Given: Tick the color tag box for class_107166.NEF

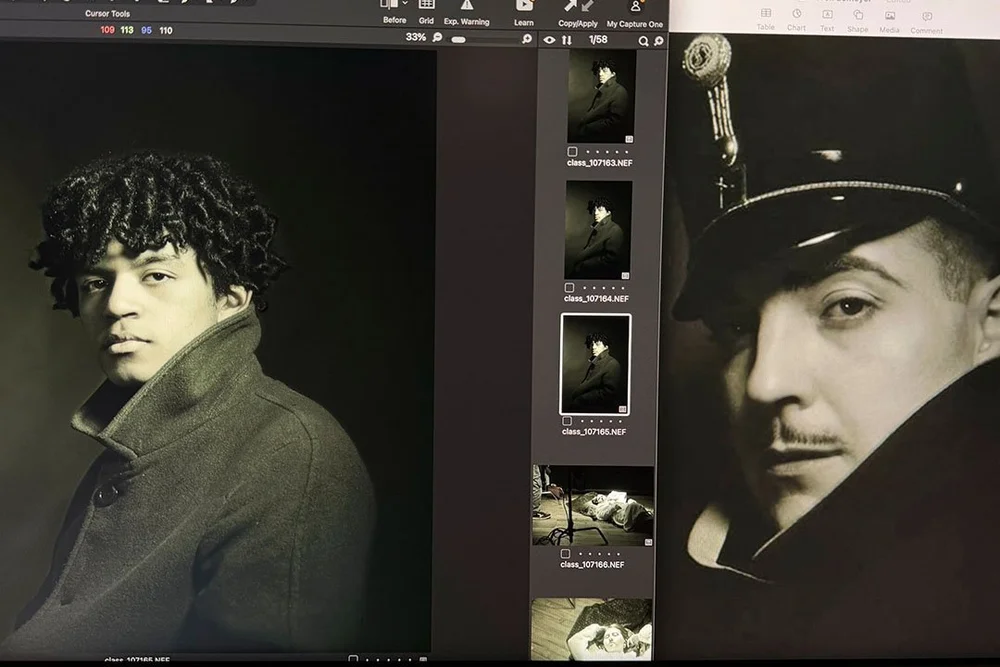Looking at the screenshot, I should (565, 553).
